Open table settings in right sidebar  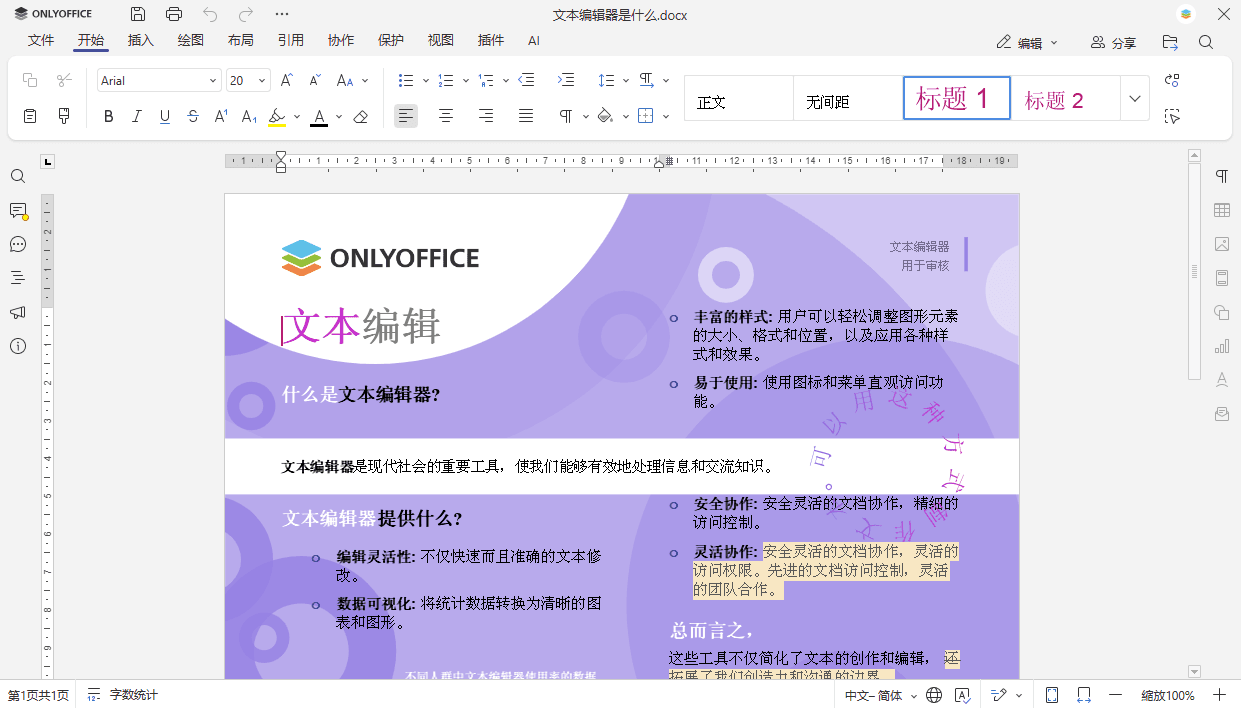(1222, 210)
